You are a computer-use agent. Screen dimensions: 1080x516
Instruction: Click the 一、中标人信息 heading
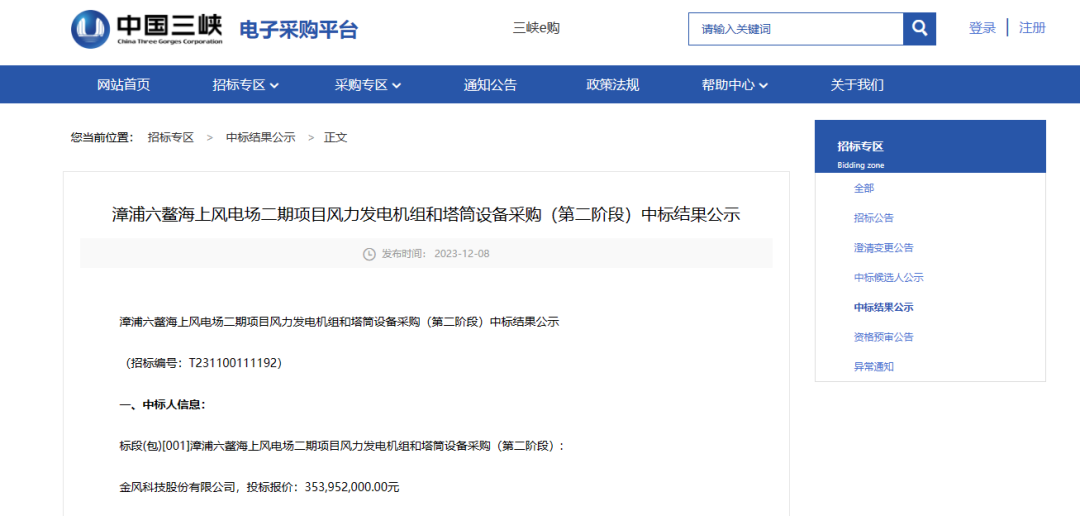163,404
